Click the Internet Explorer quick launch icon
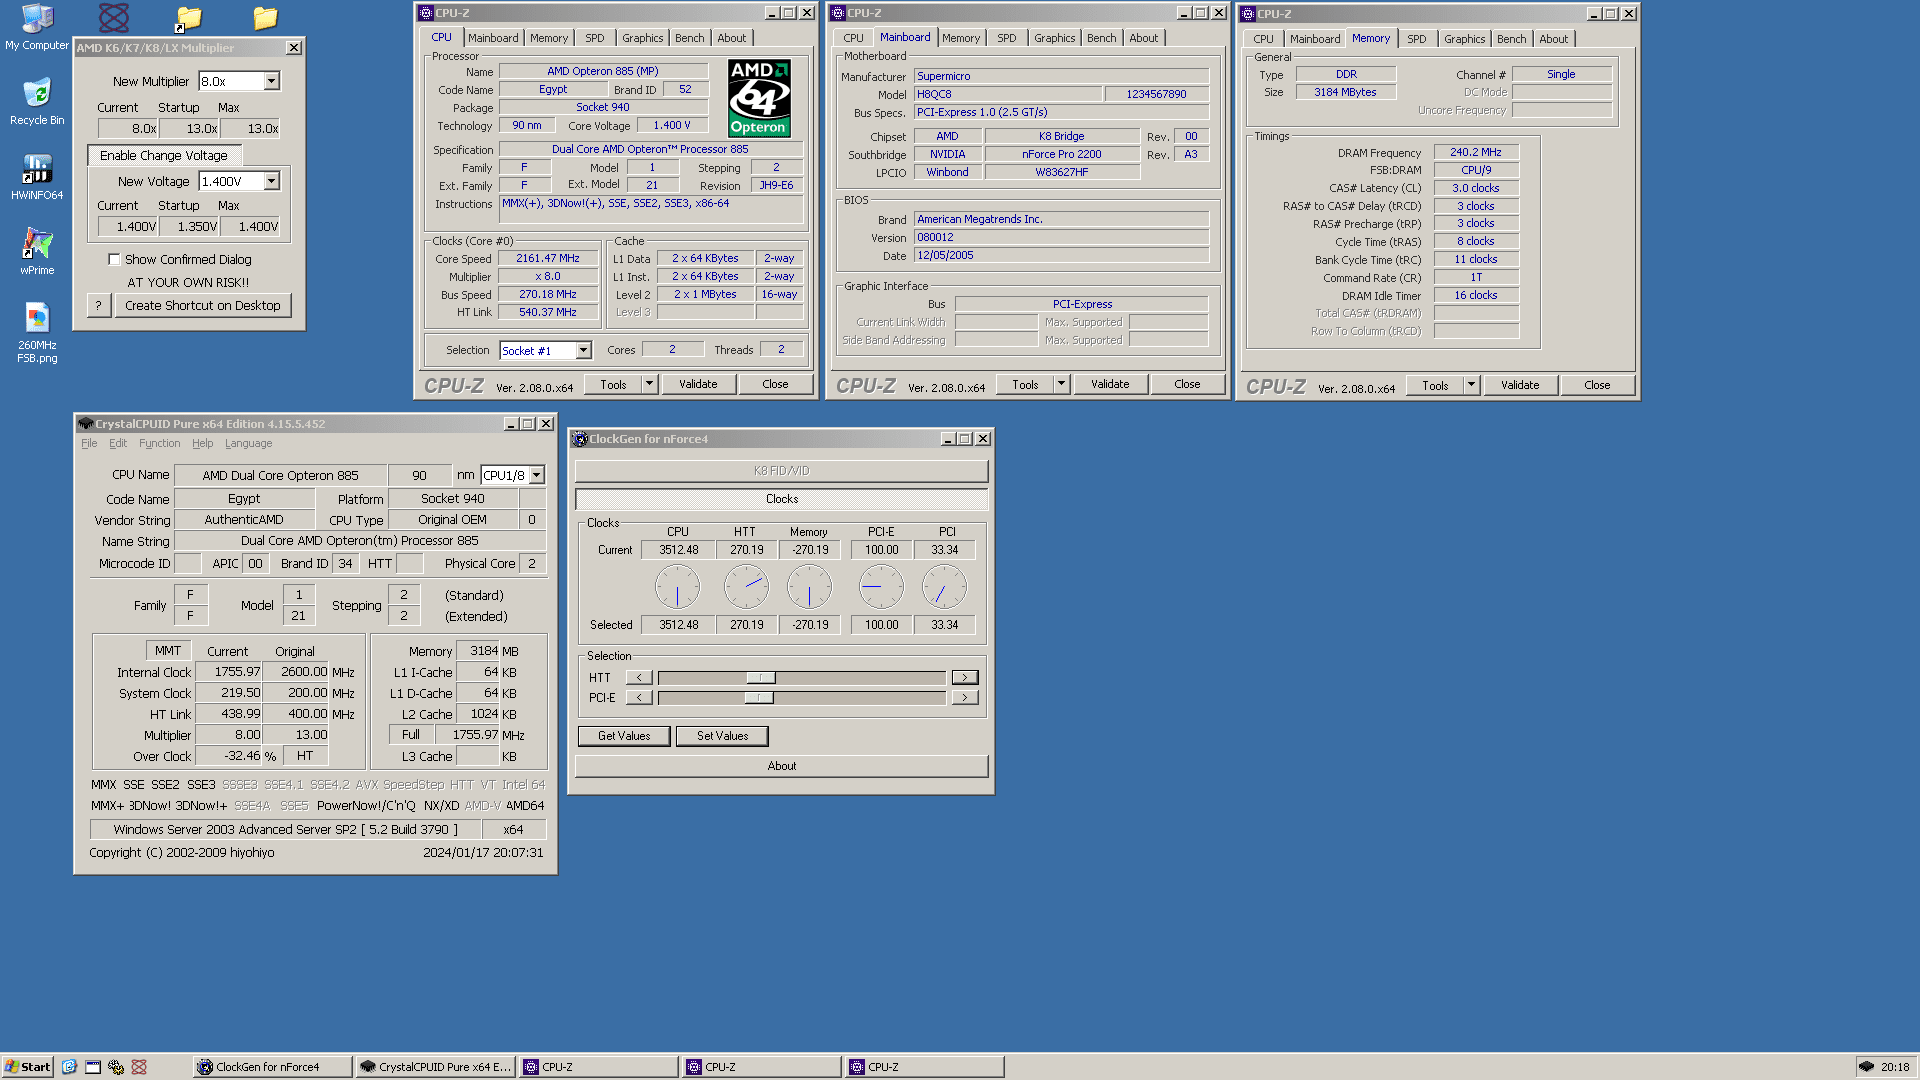Screen dimensions: 1920x1080 click(69, 1067)
